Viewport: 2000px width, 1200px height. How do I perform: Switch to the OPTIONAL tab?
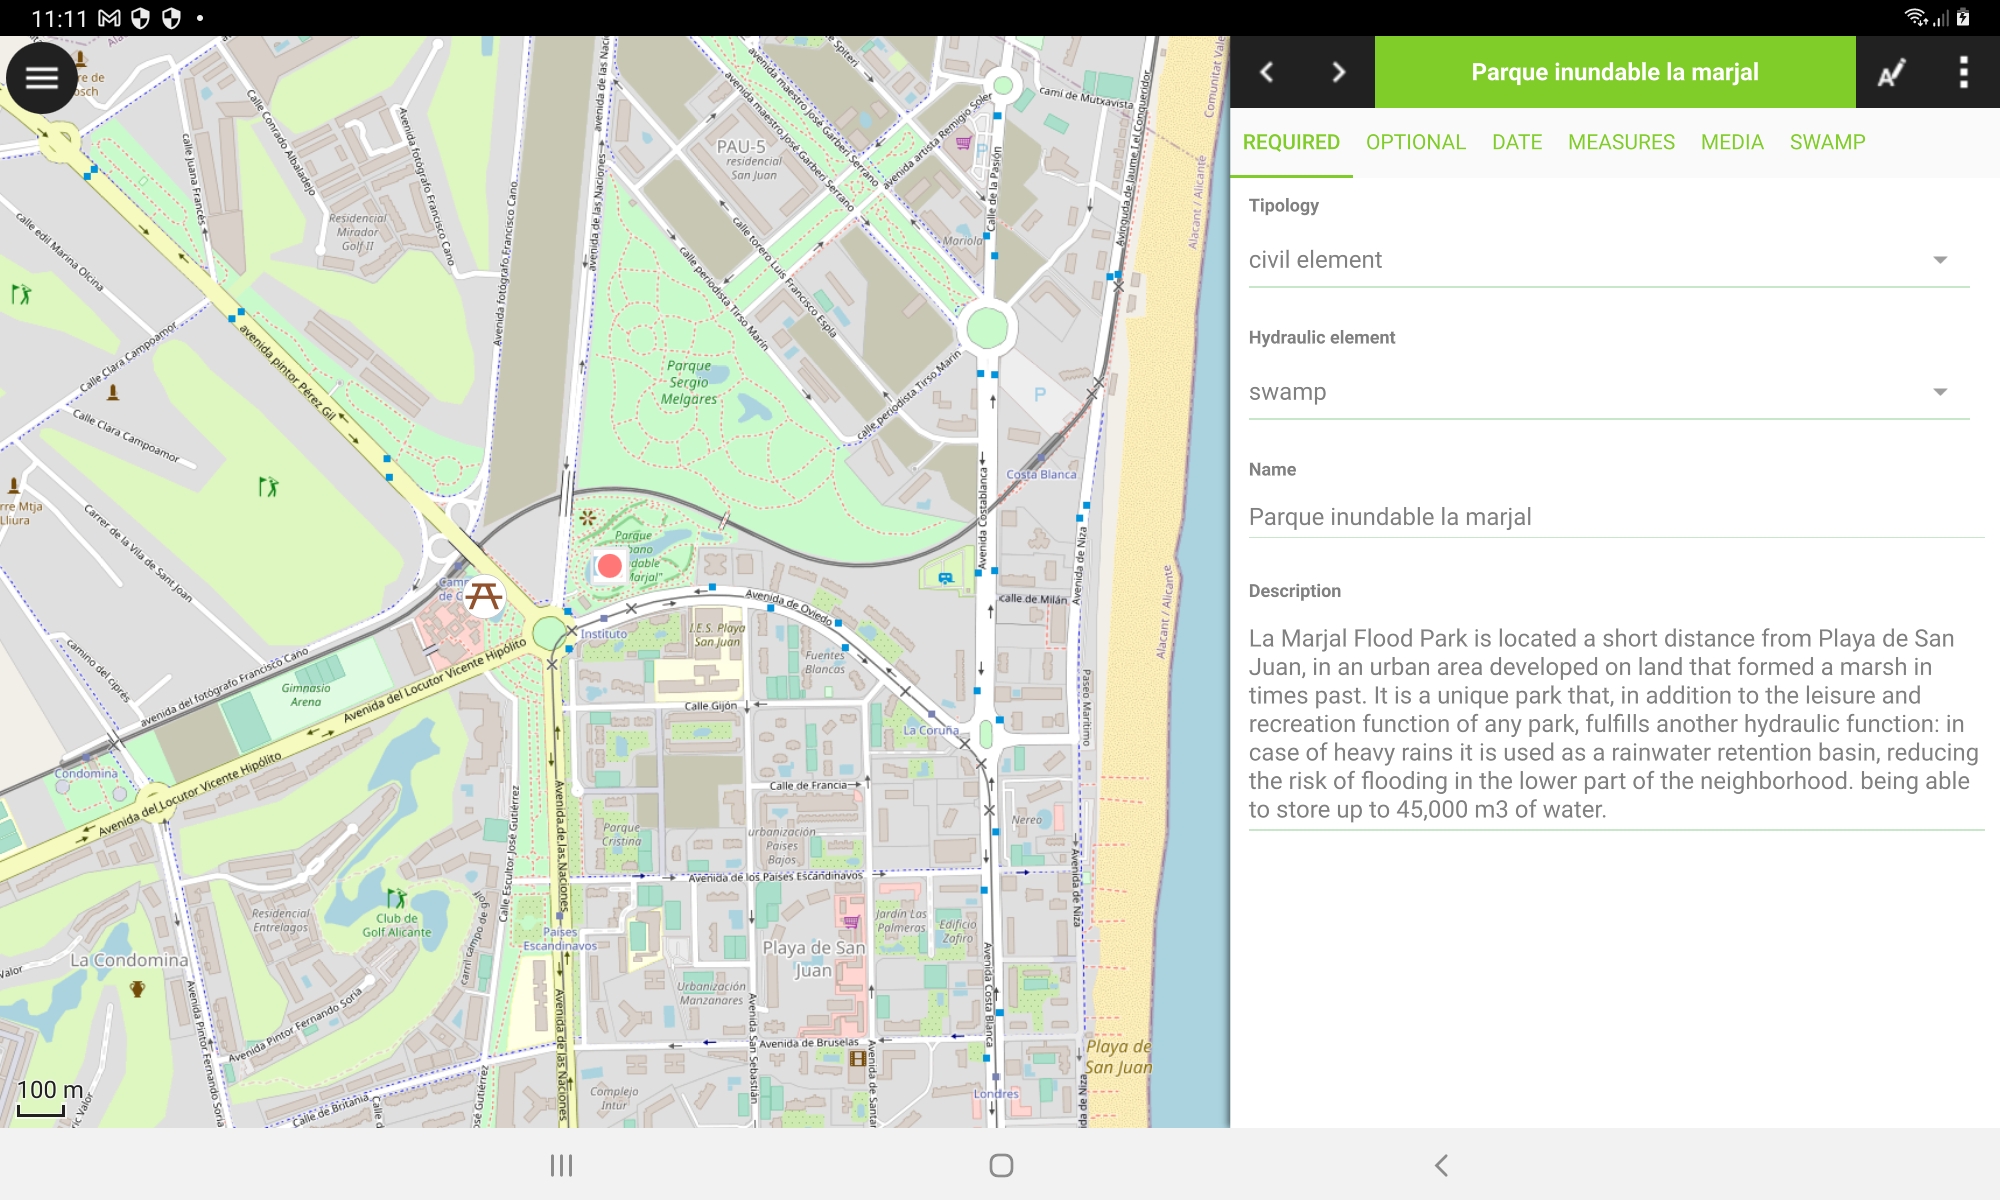1415,142
